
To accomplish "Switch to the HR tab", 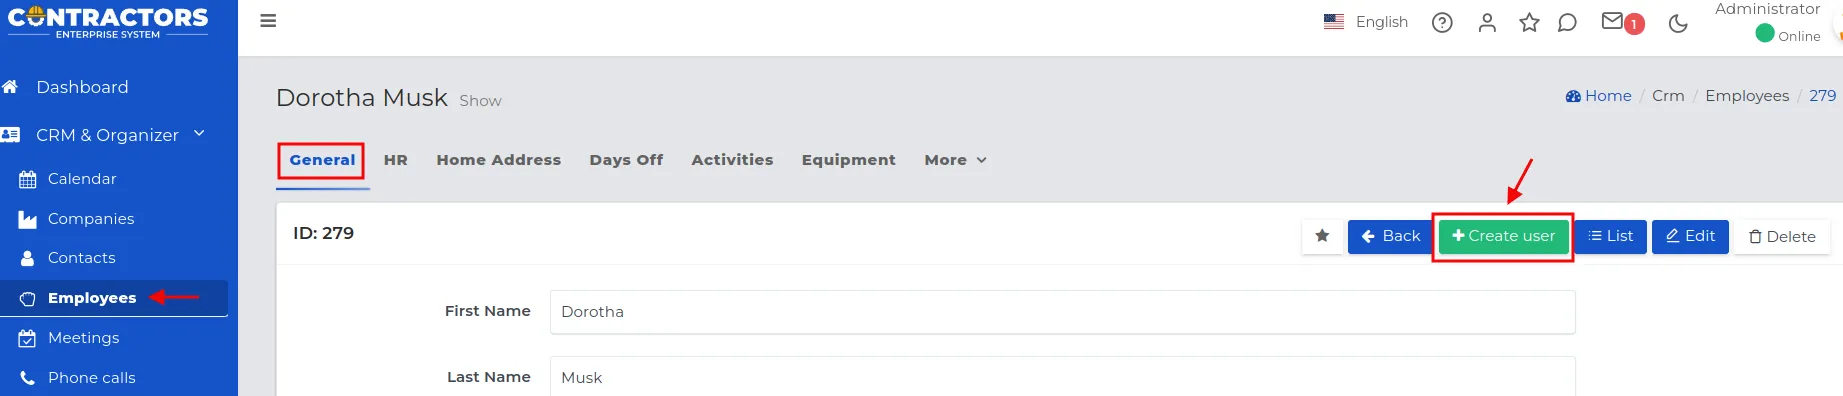I will tap(396, 160).
